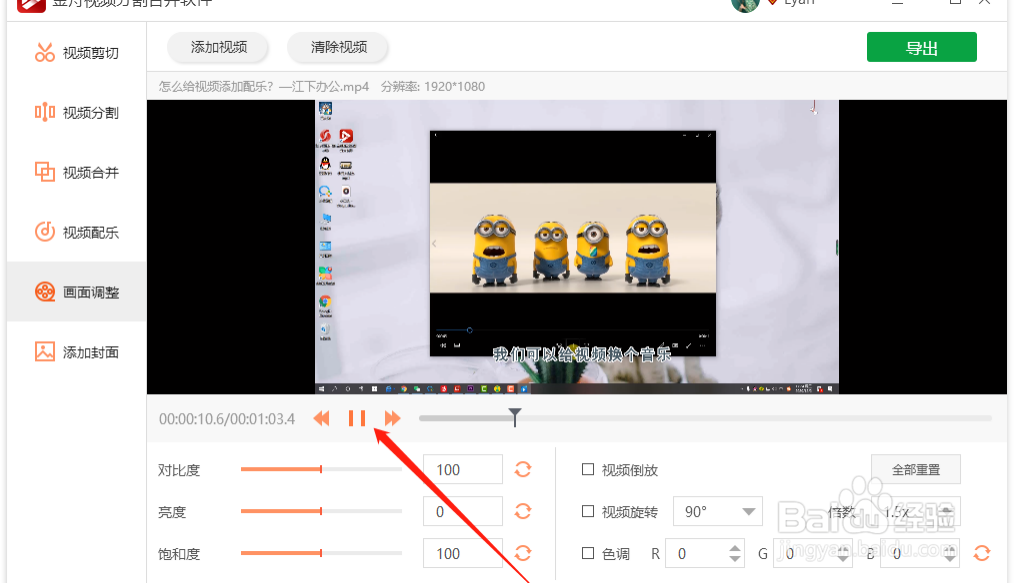The height and width of the screenshot is (584, 1014).
Task: Open the 视频剪切 video cut section
Action: (77, 53)
